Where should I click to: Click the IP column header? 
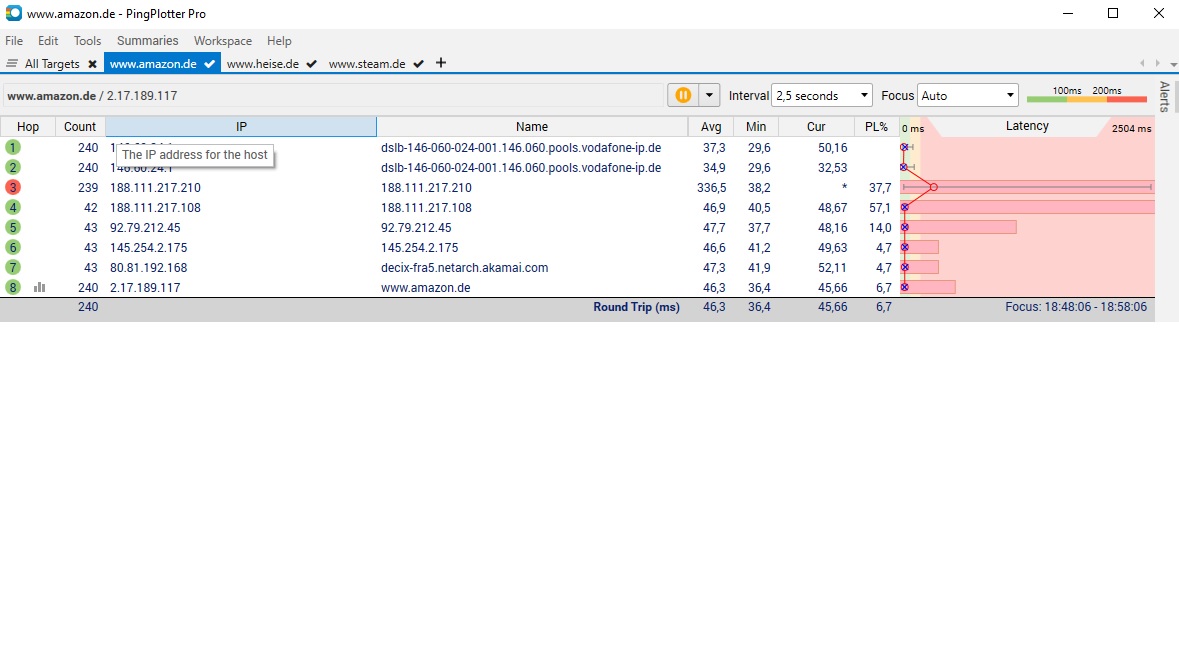241,126
